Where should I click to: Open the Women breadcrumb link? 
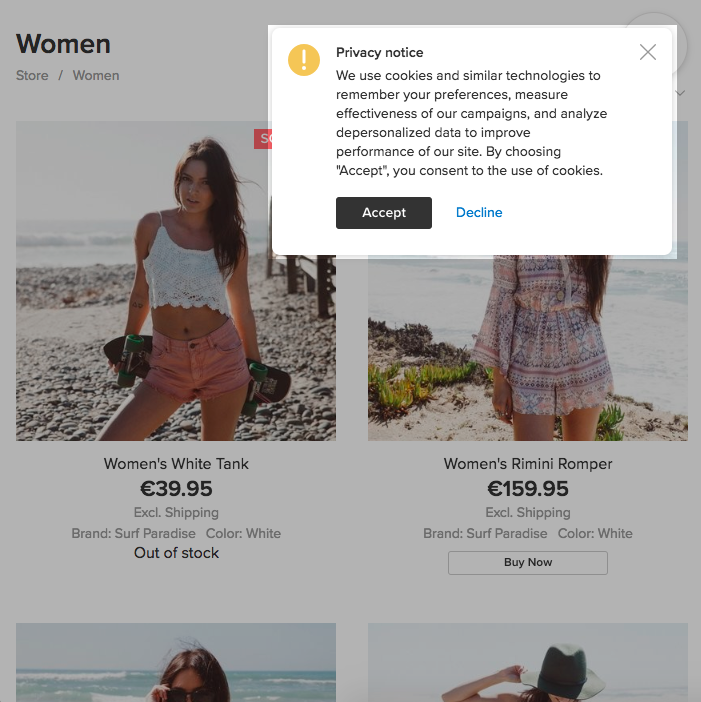point(96,75)
